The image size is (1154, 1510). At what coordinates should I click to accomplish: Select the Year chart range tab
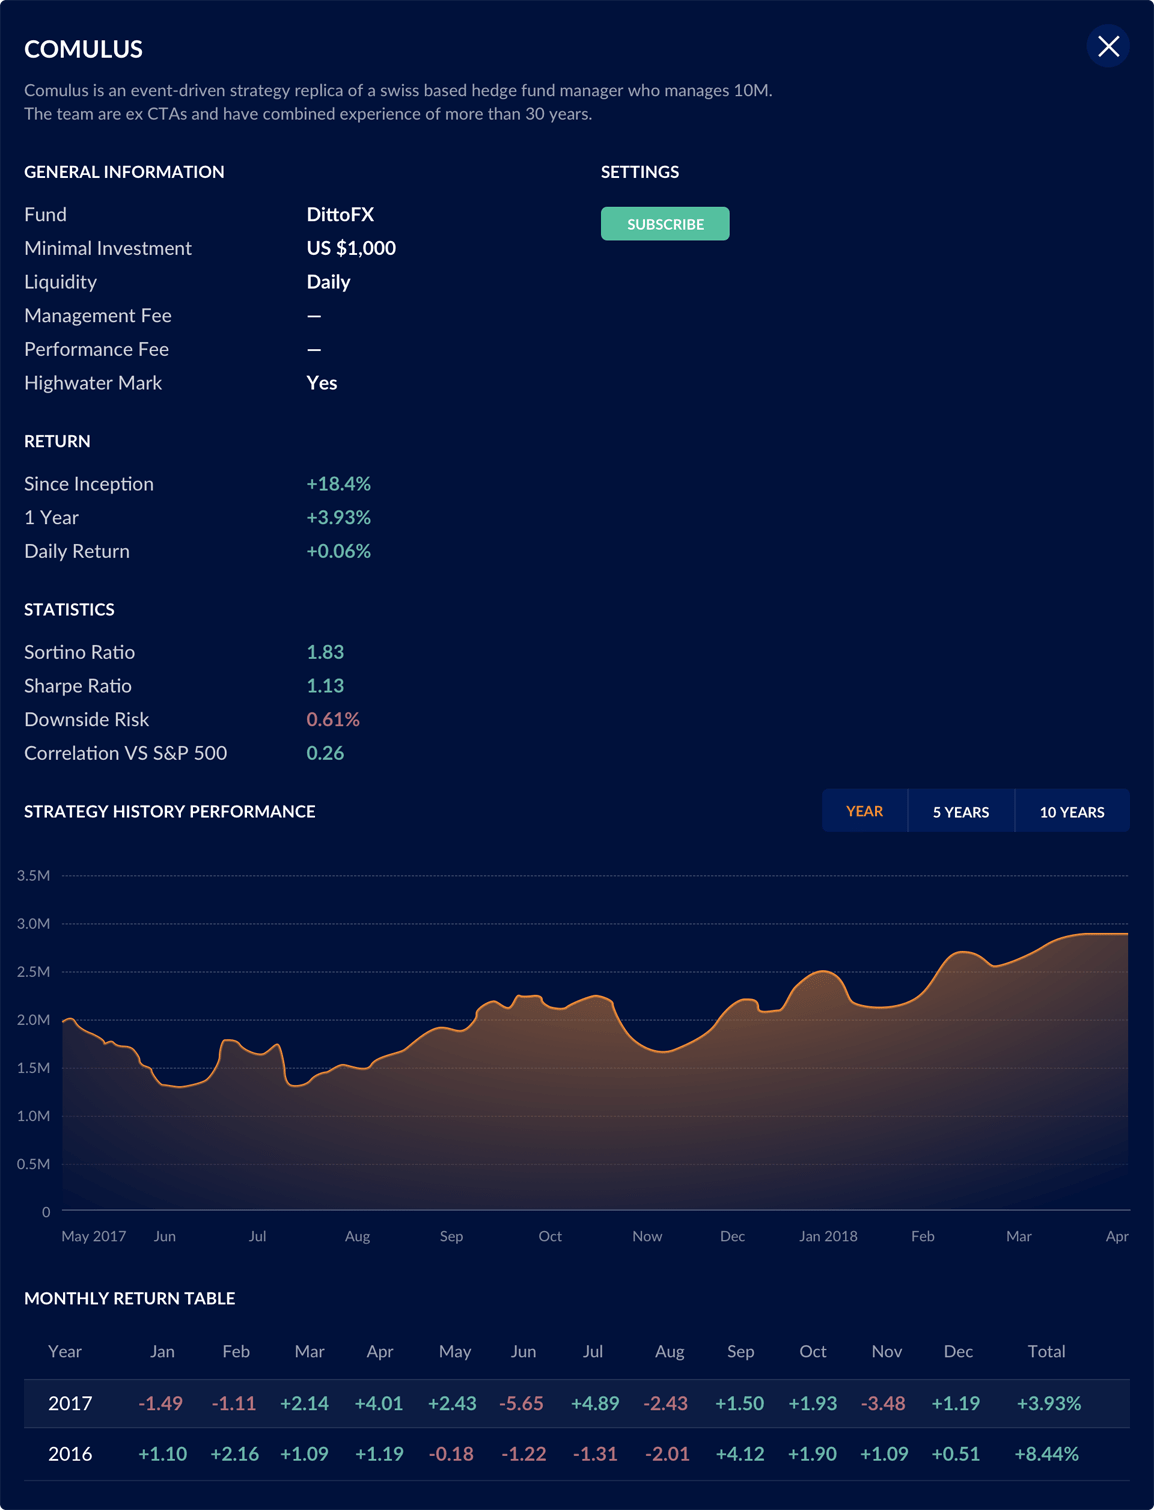click(864, 811)
